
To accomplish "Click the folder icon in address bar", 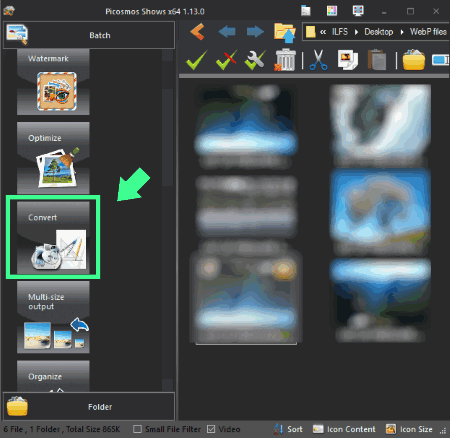I will click(310, 32).
